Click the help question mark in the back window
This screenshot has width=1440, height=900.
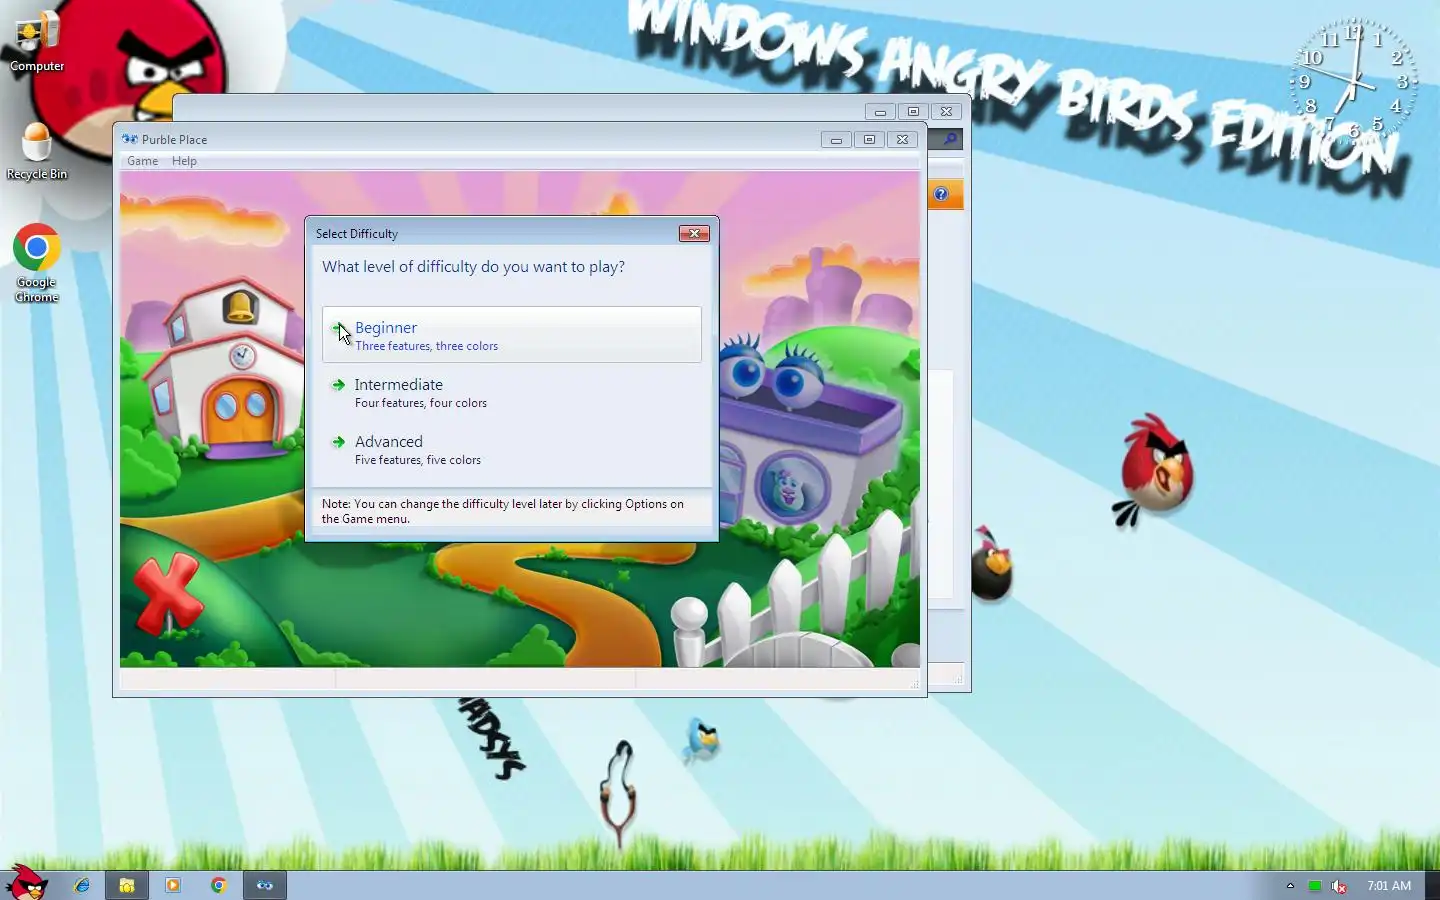tap(941, 194)
